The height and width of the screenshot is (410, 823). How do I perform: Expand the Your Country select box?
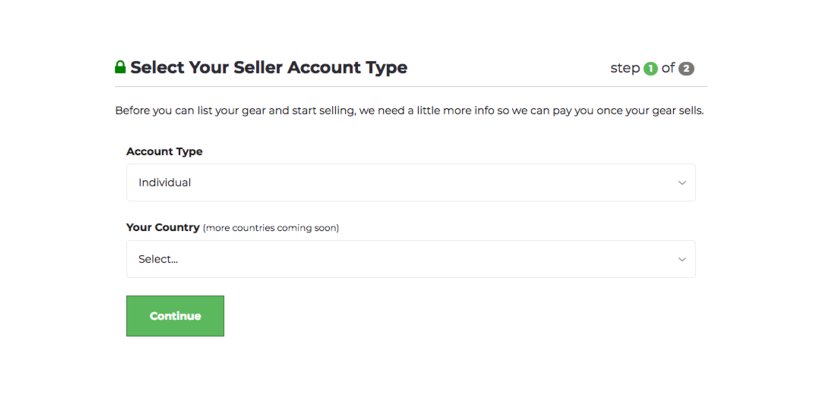pyautogui.click(x=411, y=259)
